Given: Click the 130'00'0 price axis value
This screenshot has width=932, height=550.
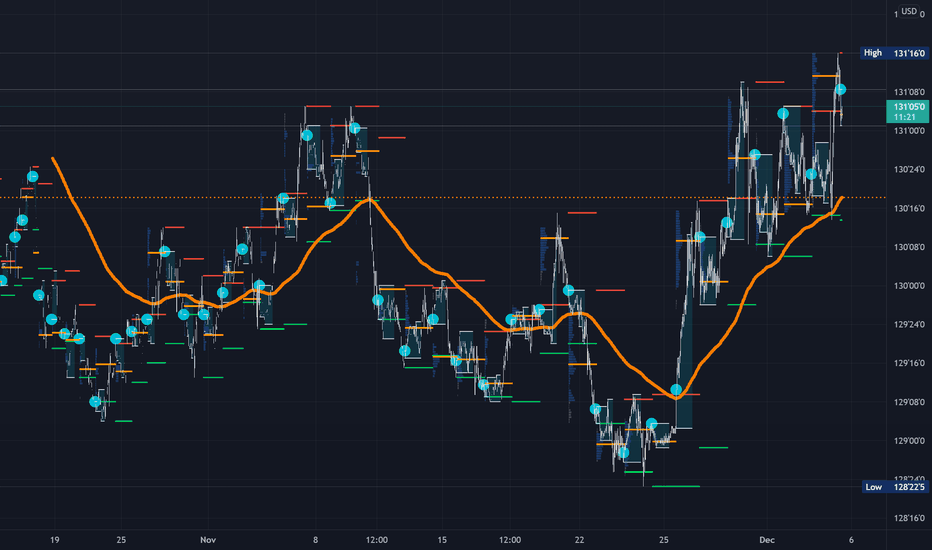Looking at the screenshot, I should [x=909, y=286].
